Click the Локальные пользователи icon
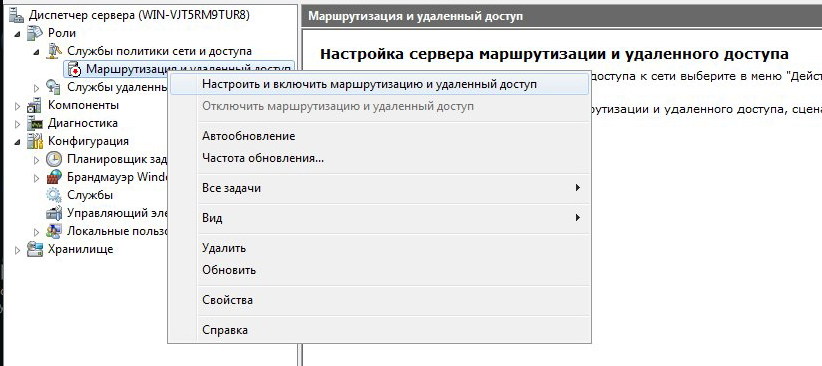 tap(55, 231)
